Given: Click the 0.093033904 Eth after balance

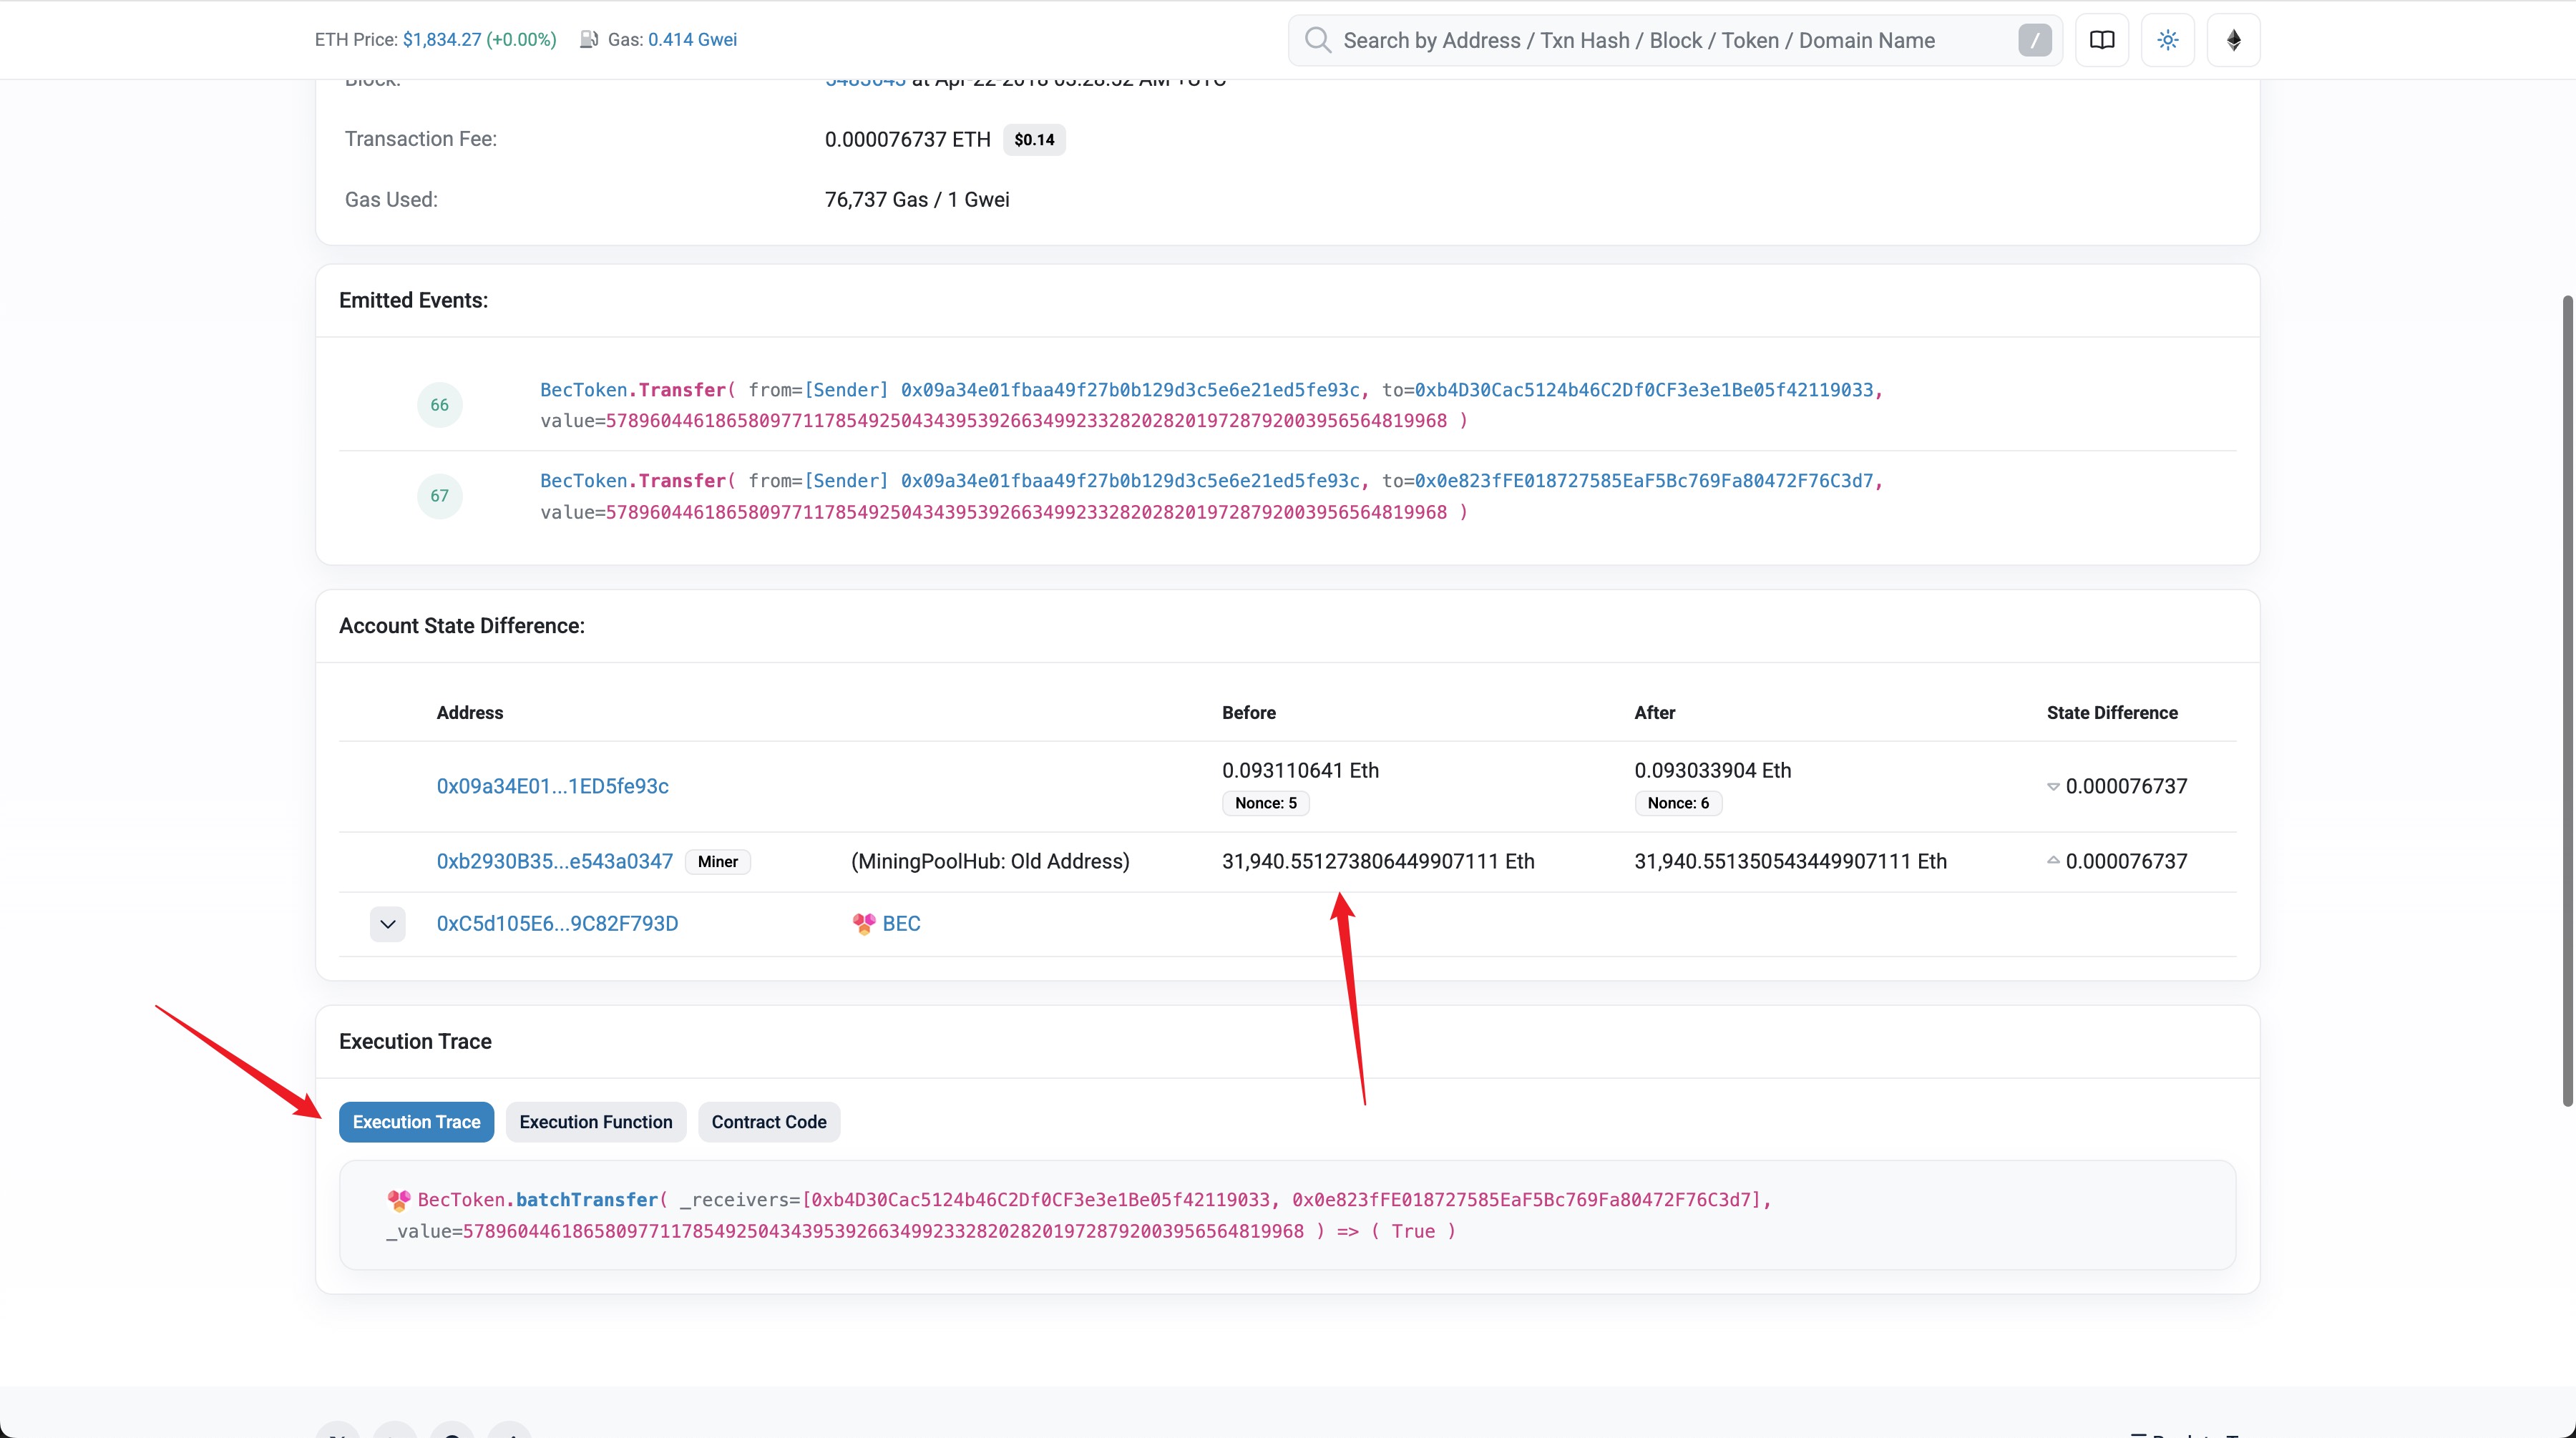Looking at the screenshot, I should pyautogui.click(x=1713, y=771).
